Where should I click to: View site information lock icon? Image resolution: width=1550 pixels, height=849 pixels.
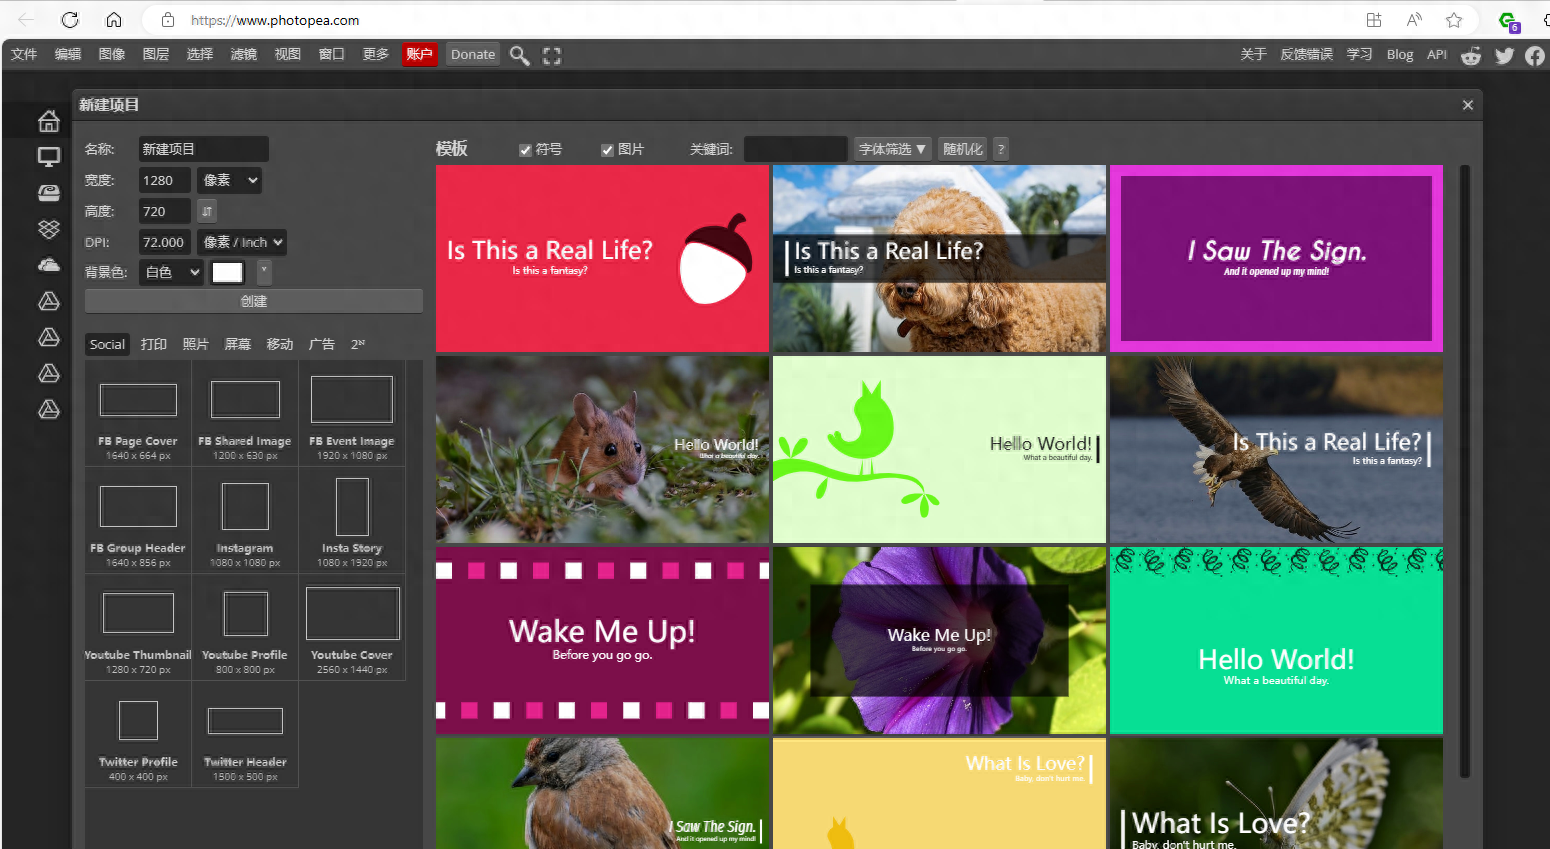tap(168, 20)
